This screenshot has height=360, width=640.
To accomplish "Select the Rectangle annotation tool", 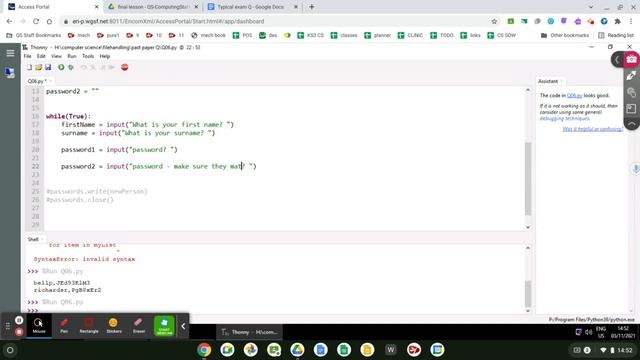I will (89, 325).
